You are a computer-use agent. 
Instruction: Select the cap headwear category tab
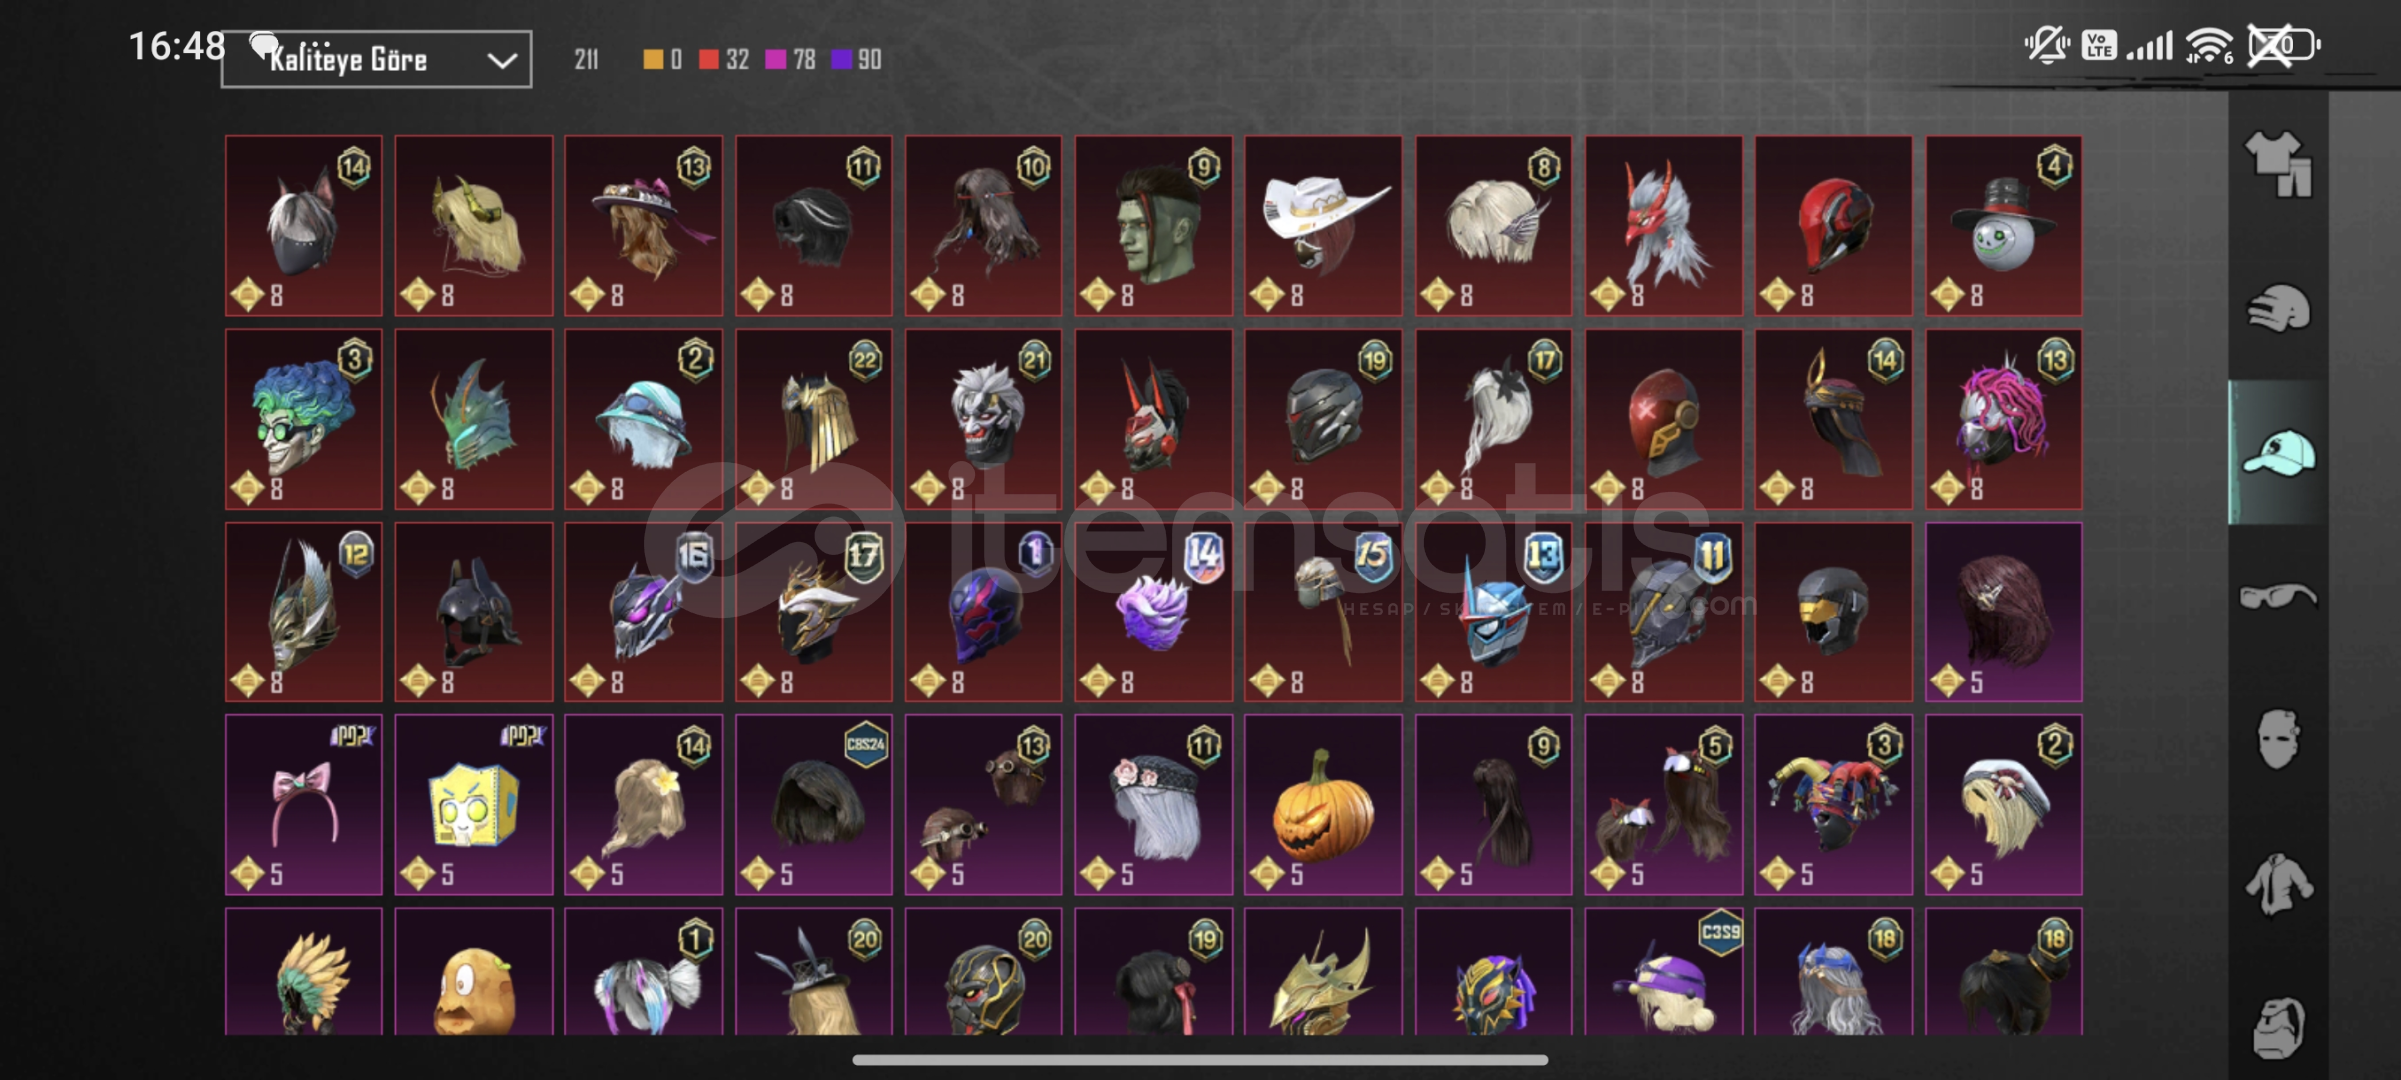[x=2278, y=452]
